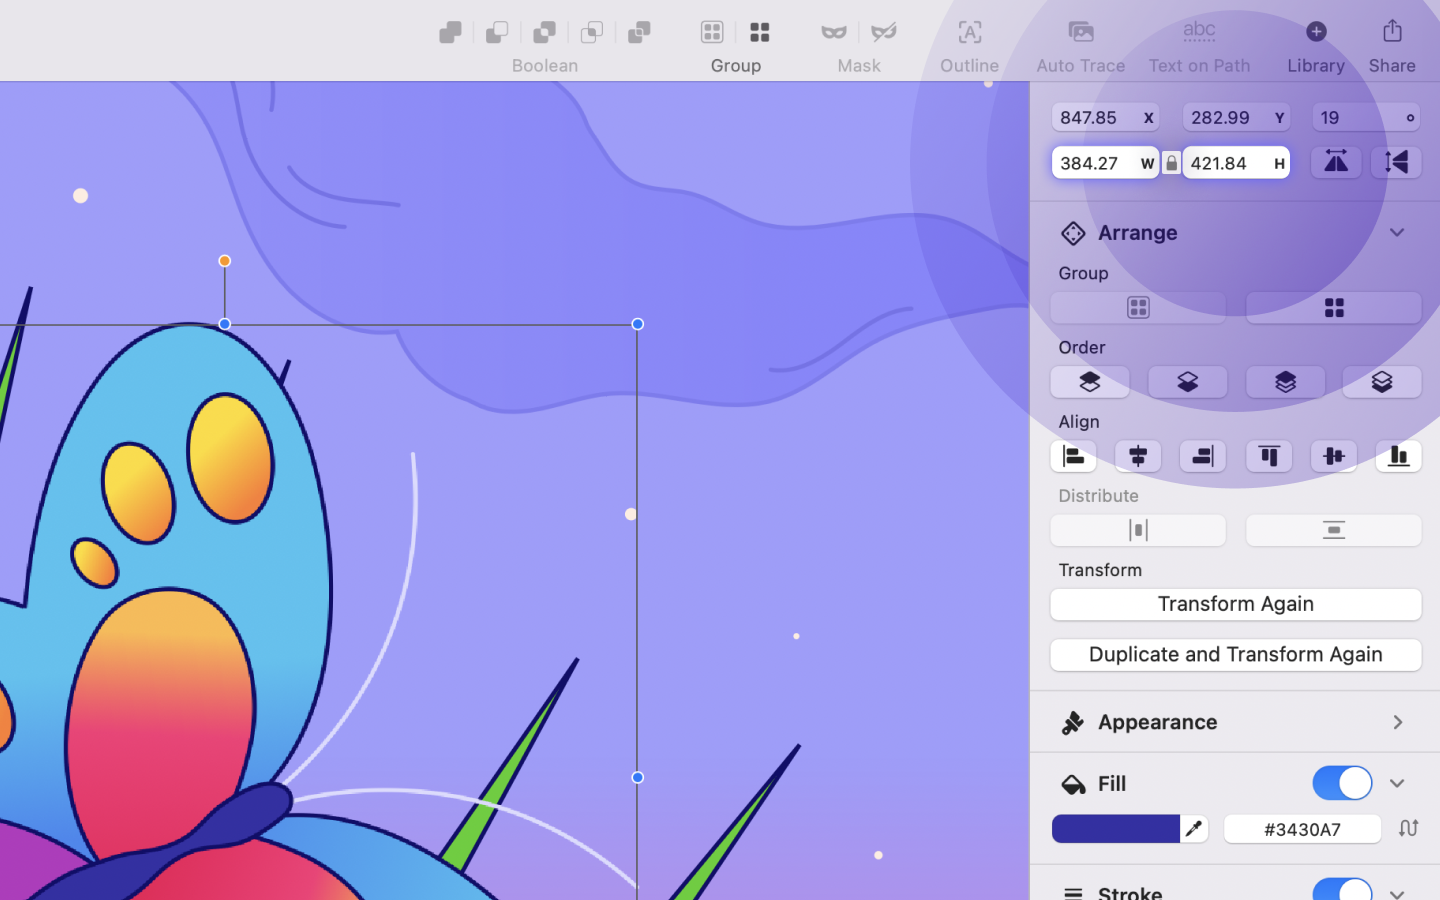Collapse the Arrange section
This screenshot has height=900, width=1440.
click(x=1397, y=233)
